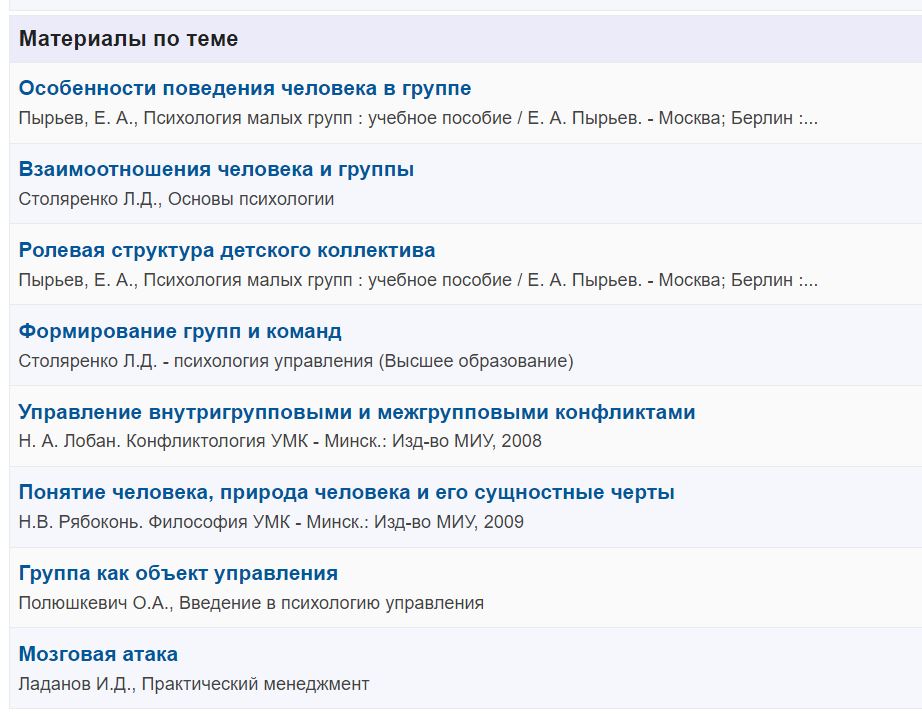
Task: Click 'Столяренко Л.Д. - психология управления' source line
Action: pyautogui.click(x=296, y=361)
